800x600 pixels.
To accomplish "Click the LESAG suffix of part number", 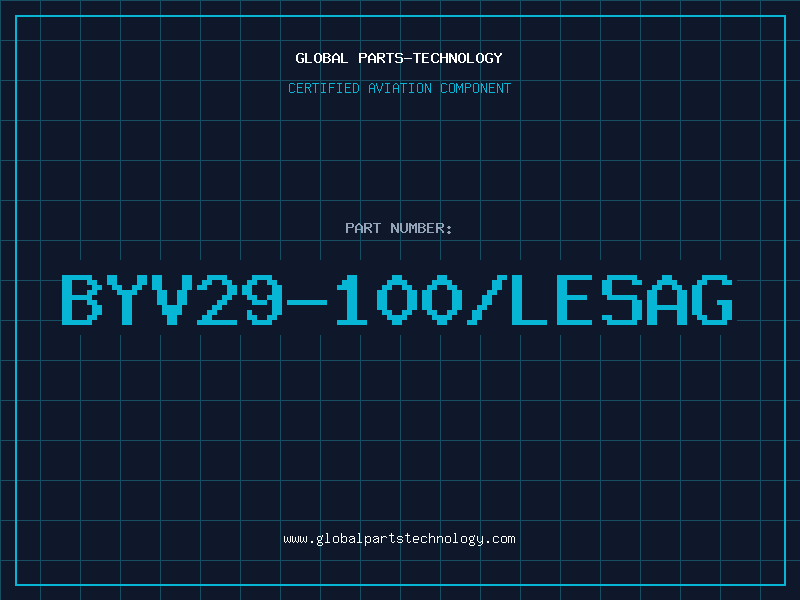I will tap(622, 300).
